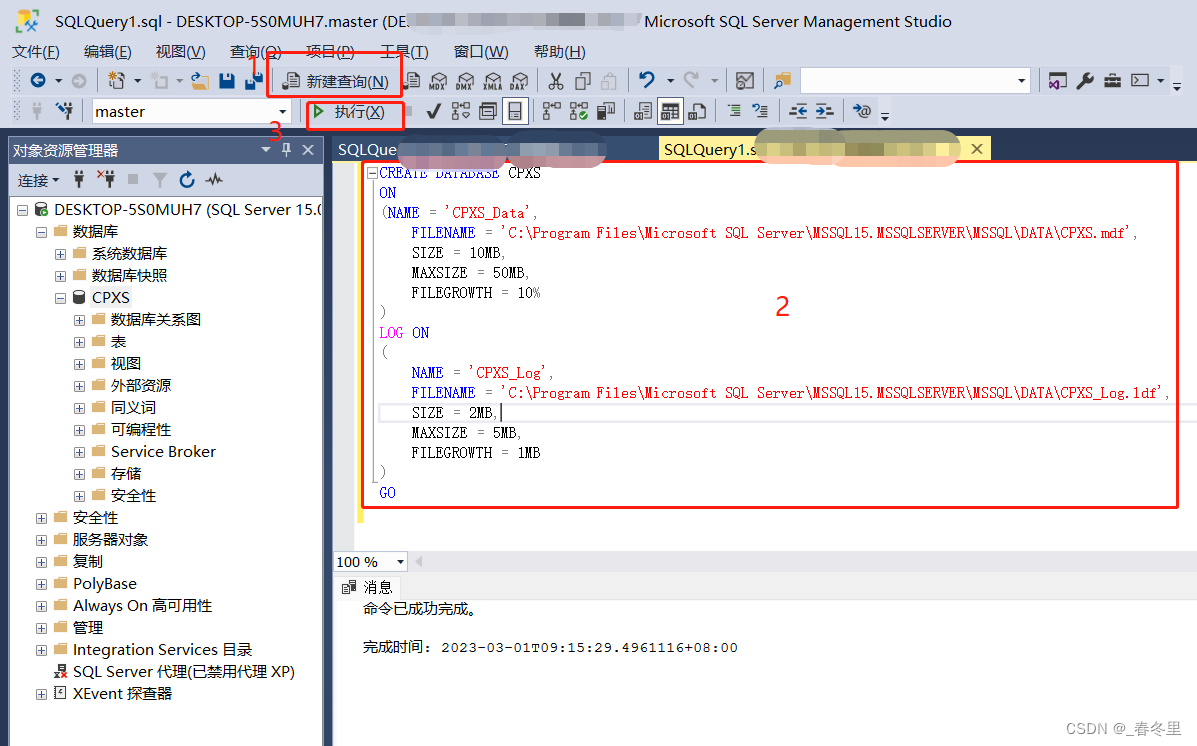Click the 新建查询(N) button

click(335, 81)
